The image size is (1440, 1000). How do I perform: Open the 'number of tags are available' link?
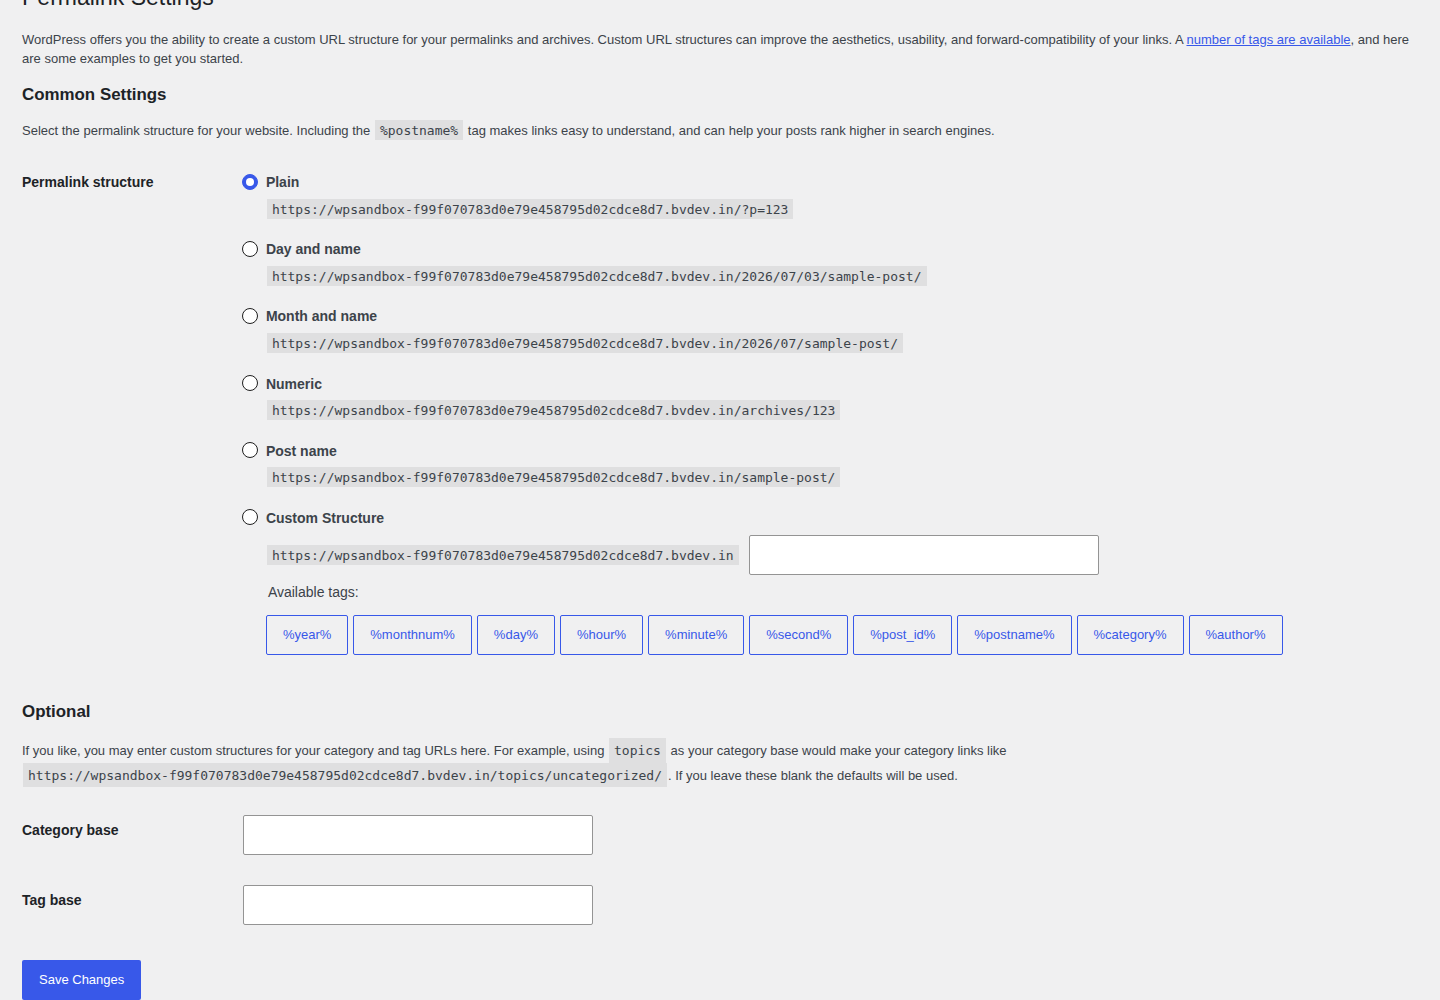pyautogui.click(x=1268, y=40)
